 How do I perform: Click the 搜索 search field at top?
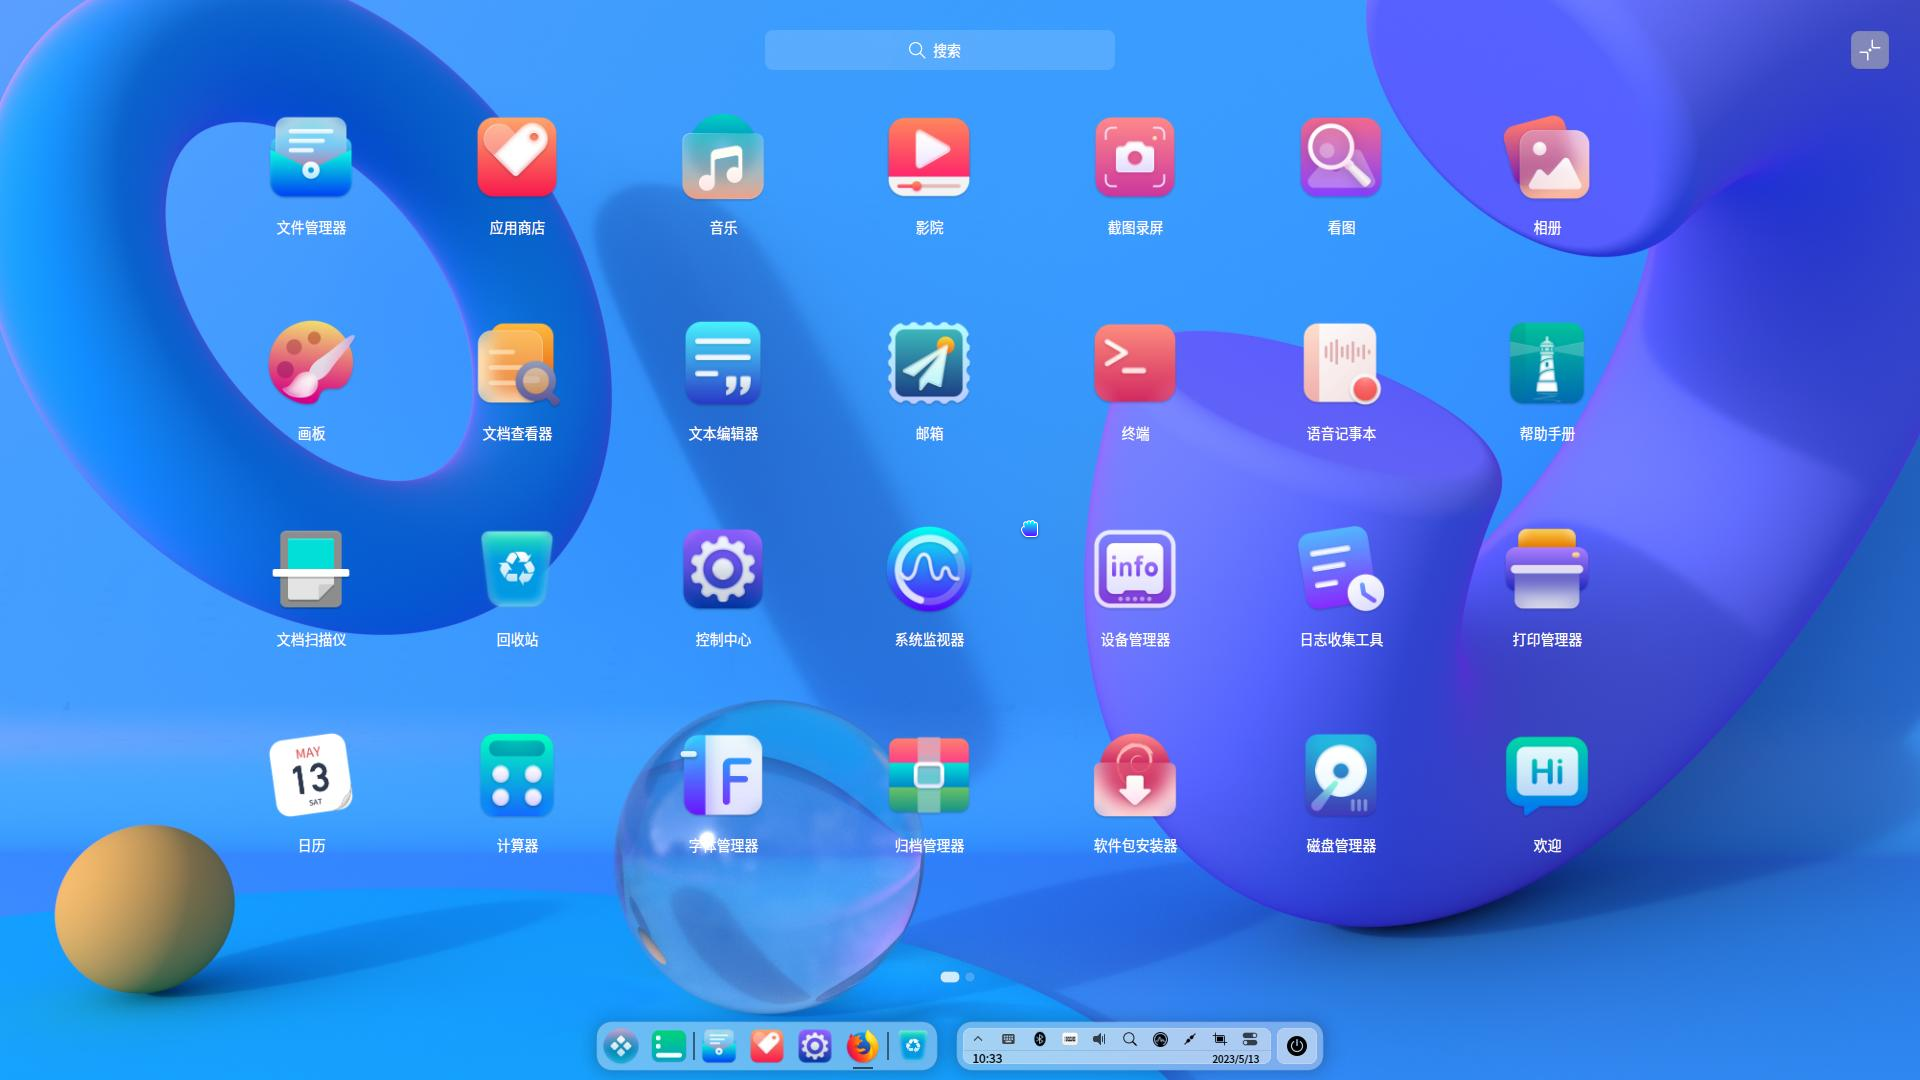[939, 50]
